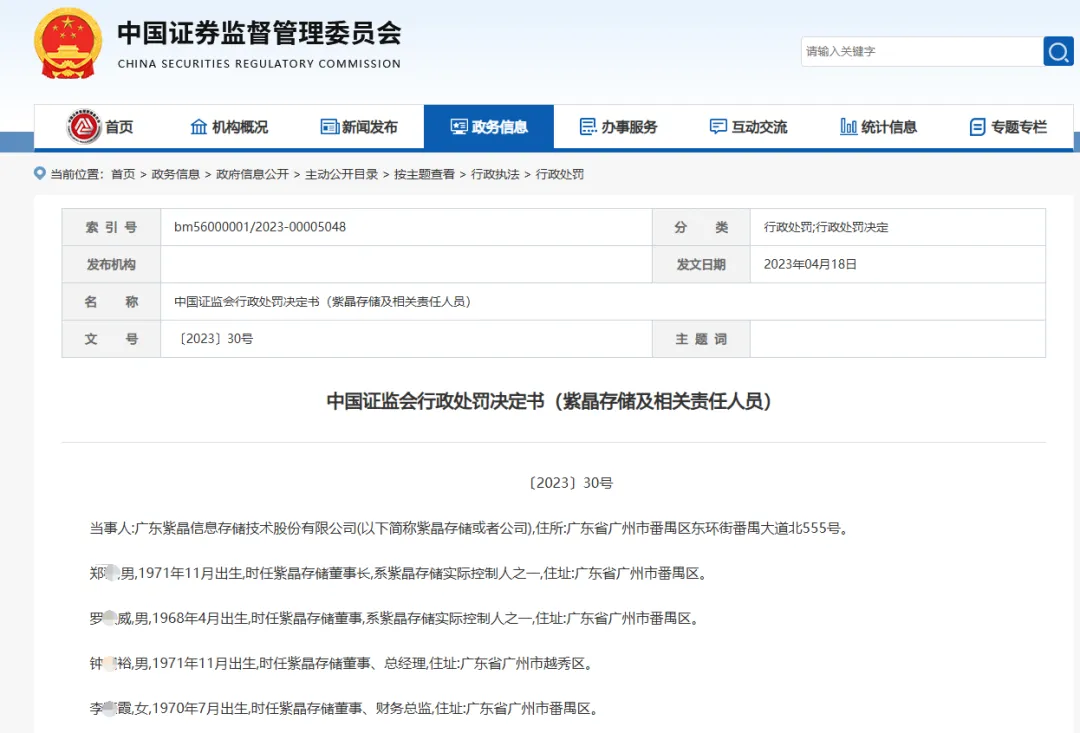
Task: Click the 发布机构 label cell
Action: click(112, 265)
